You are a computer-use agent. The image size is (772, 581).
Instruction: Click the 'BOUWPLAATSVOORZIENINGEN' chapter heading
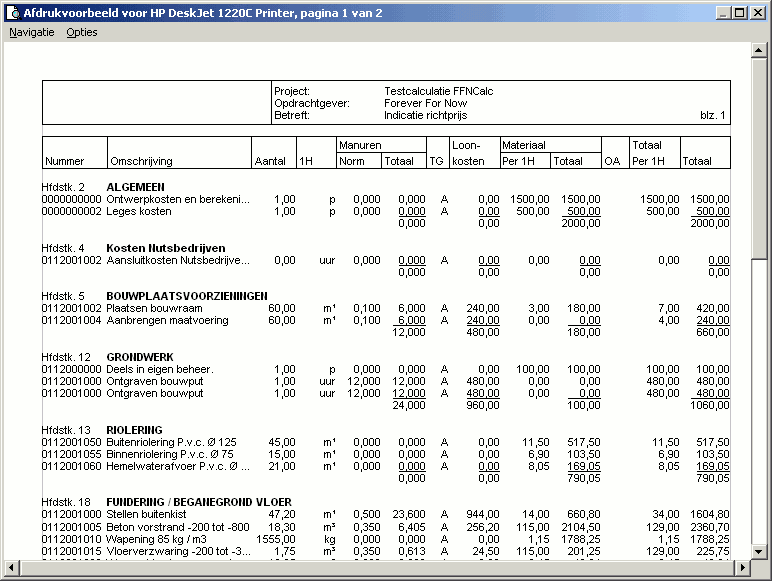pos(187,296)
